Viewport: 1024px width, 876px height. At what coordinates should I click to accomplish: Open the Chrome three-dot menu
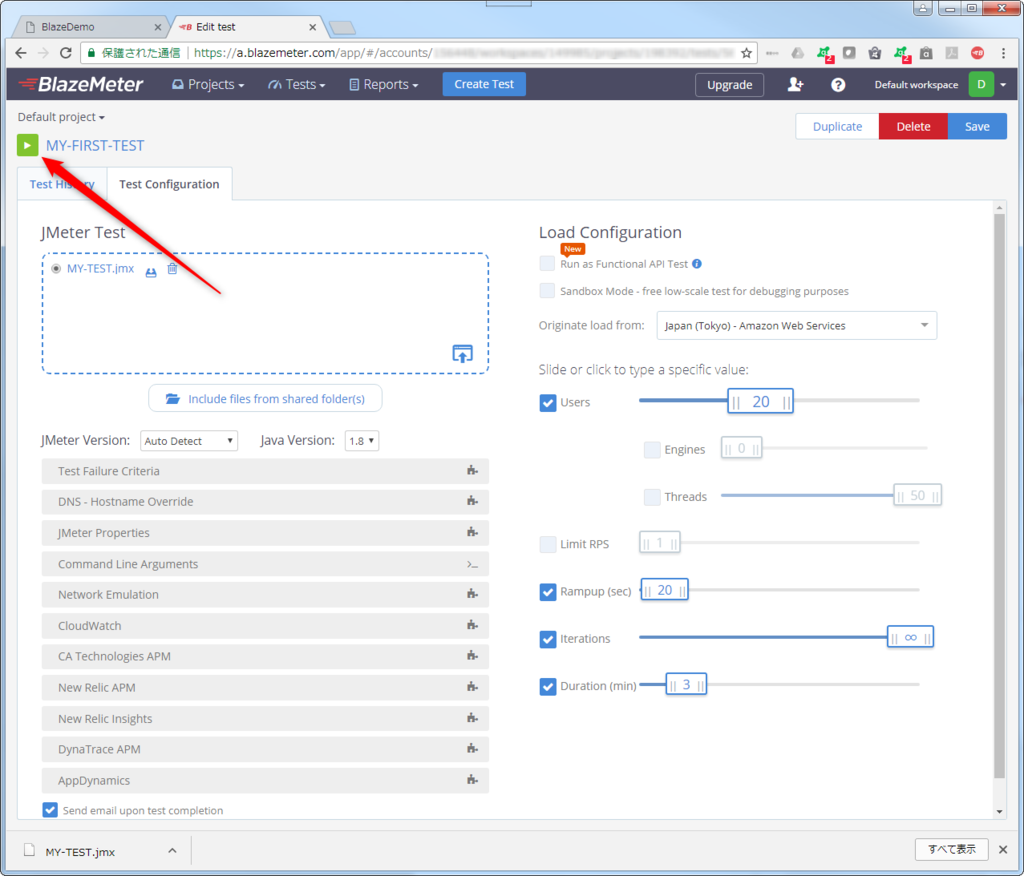point(1004,53)
